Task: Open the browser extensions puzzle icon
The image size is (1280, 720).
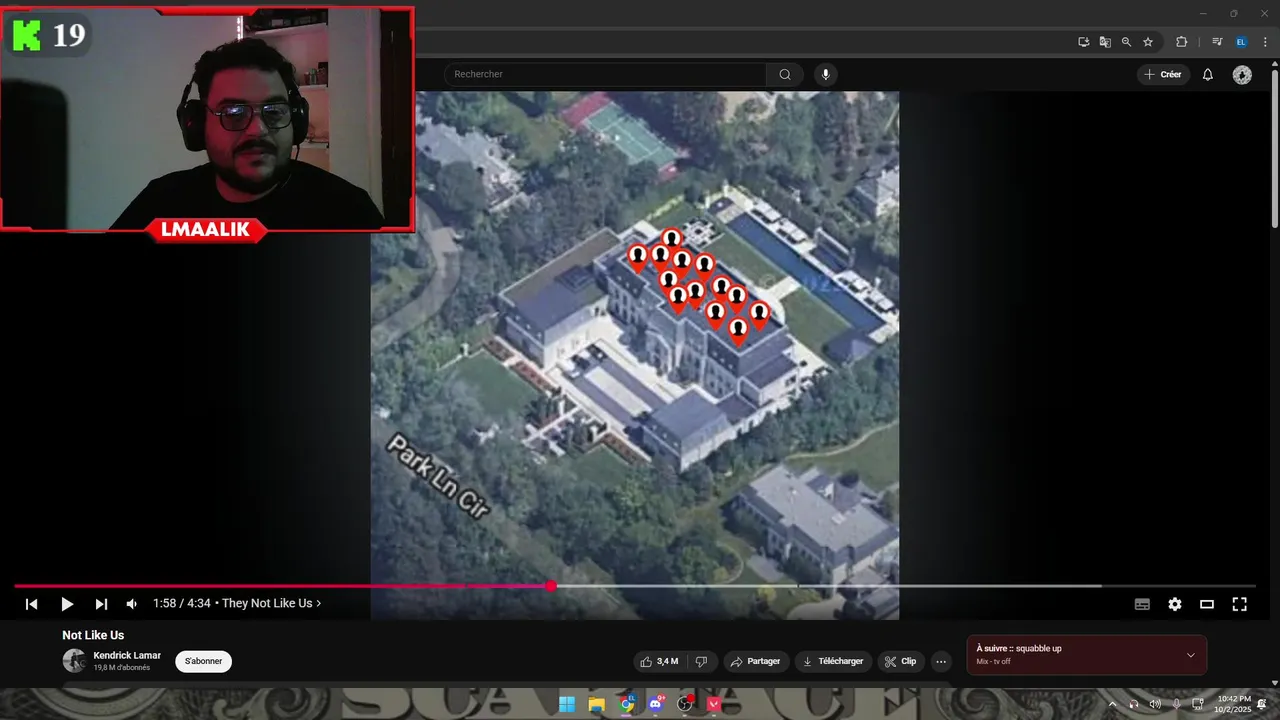Action: [1181, 42]
